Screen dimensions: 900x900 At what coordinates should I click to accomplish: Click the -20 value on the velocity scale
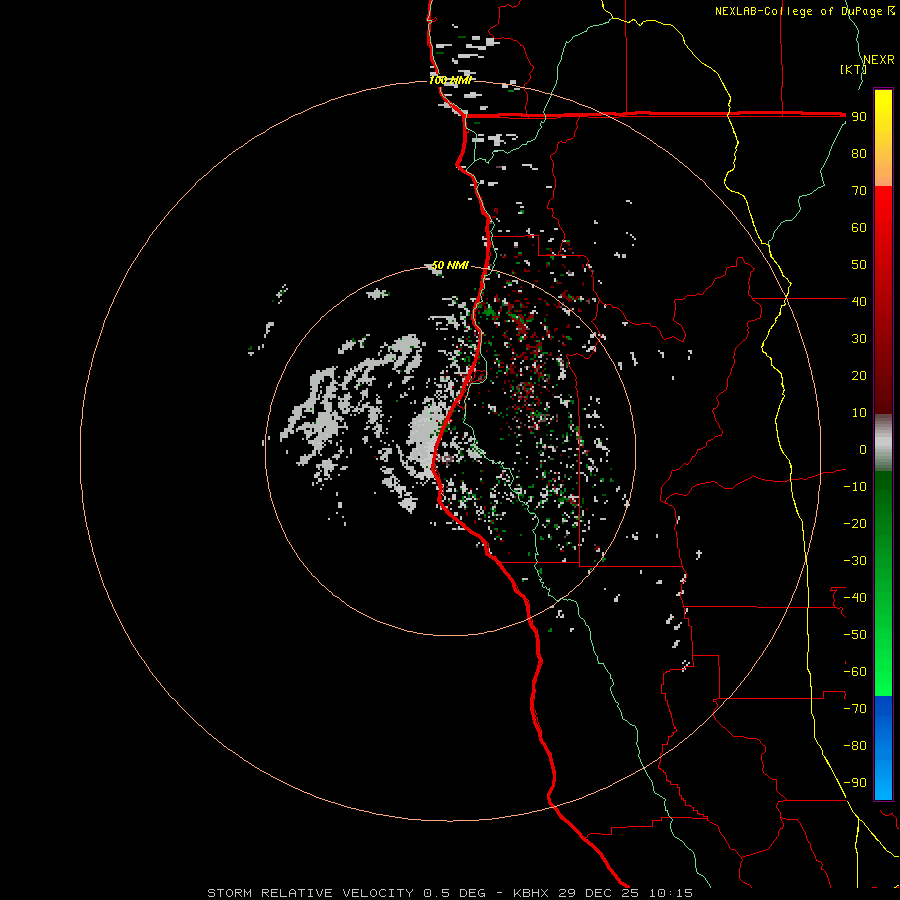point(855,523)
